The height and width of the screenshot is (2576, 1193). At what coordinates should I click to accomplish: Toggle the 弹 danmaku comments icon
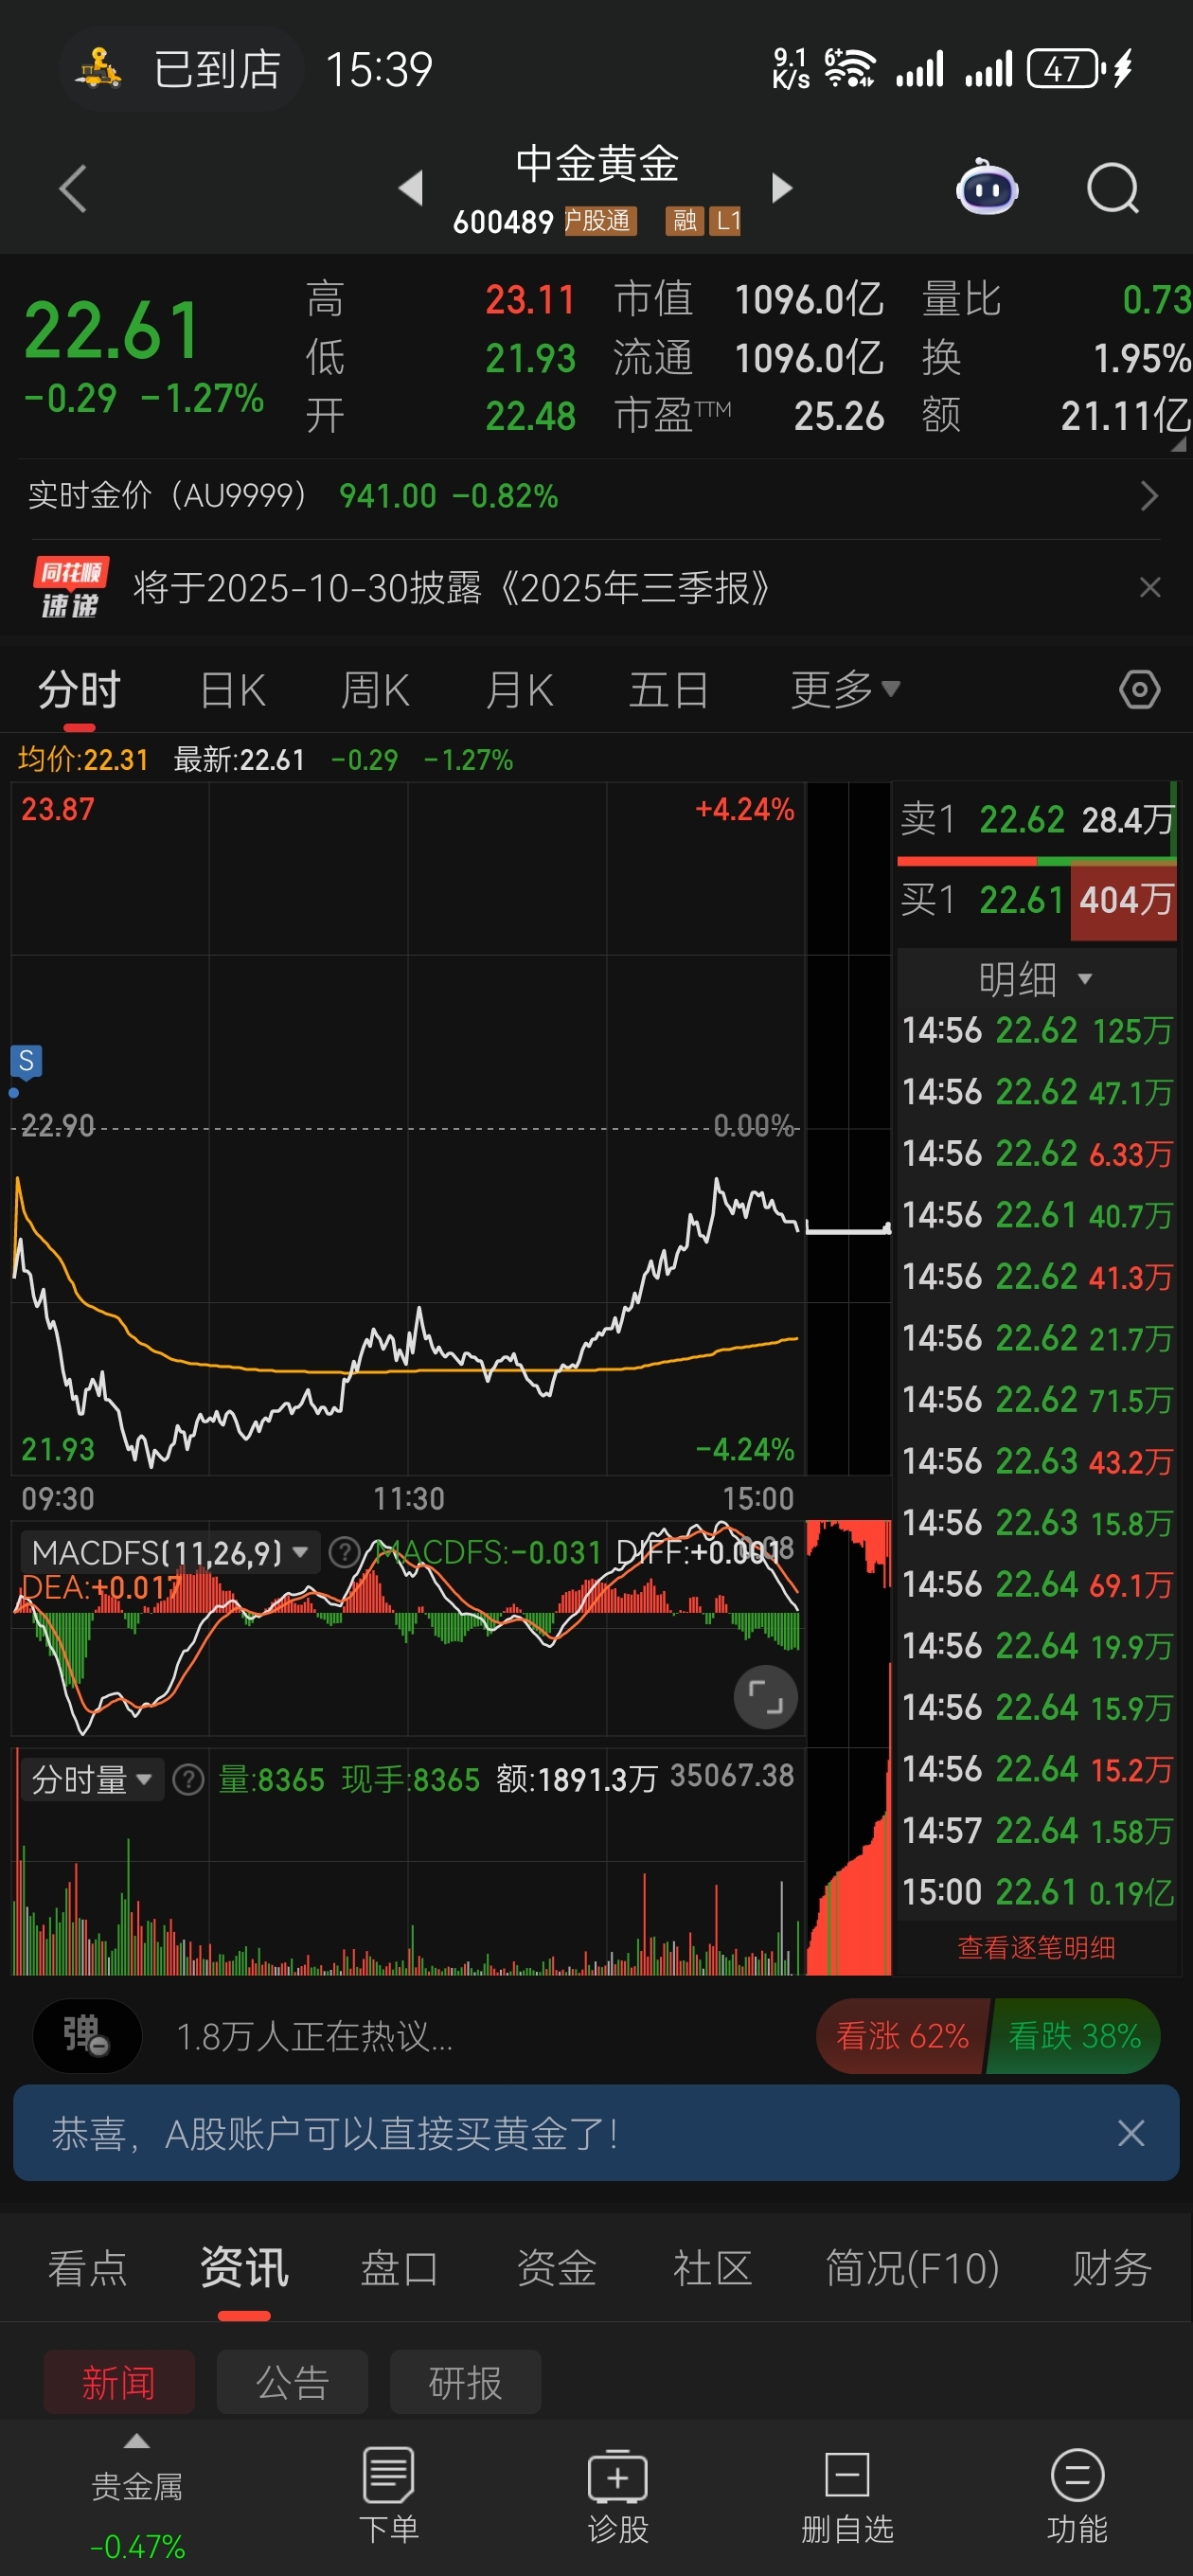pos(87,2036)
